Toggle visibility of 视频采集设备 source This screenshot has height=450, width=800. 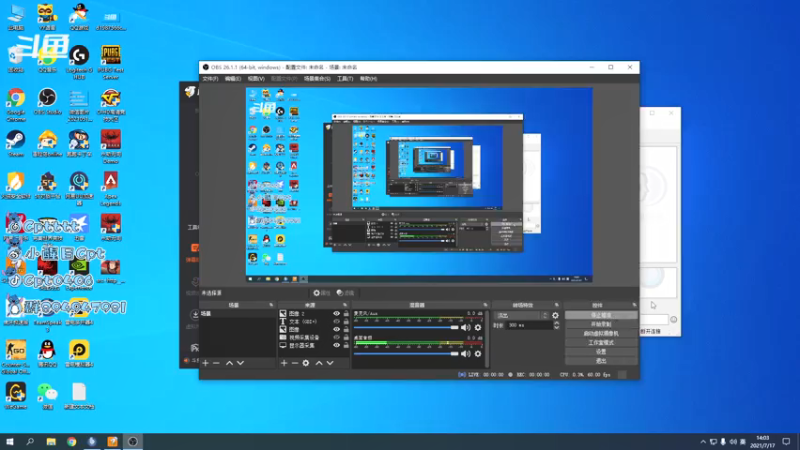(x=336, y=337)
